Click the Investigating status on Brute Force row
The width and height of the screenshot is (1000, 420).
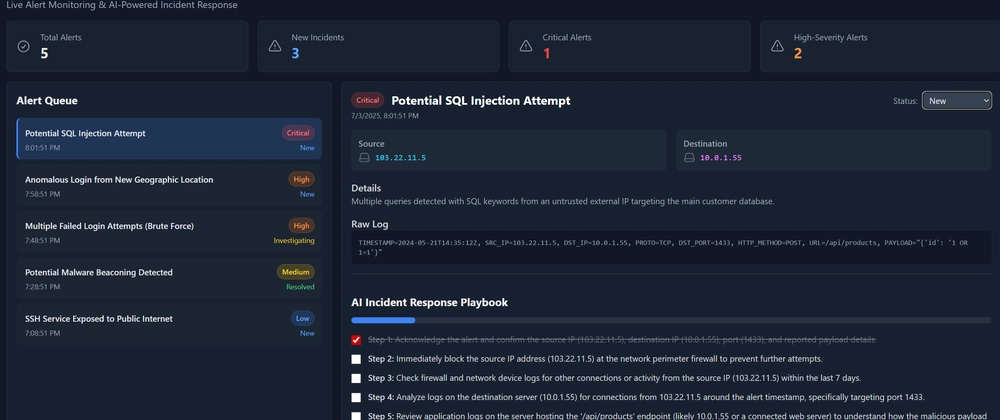294,240
